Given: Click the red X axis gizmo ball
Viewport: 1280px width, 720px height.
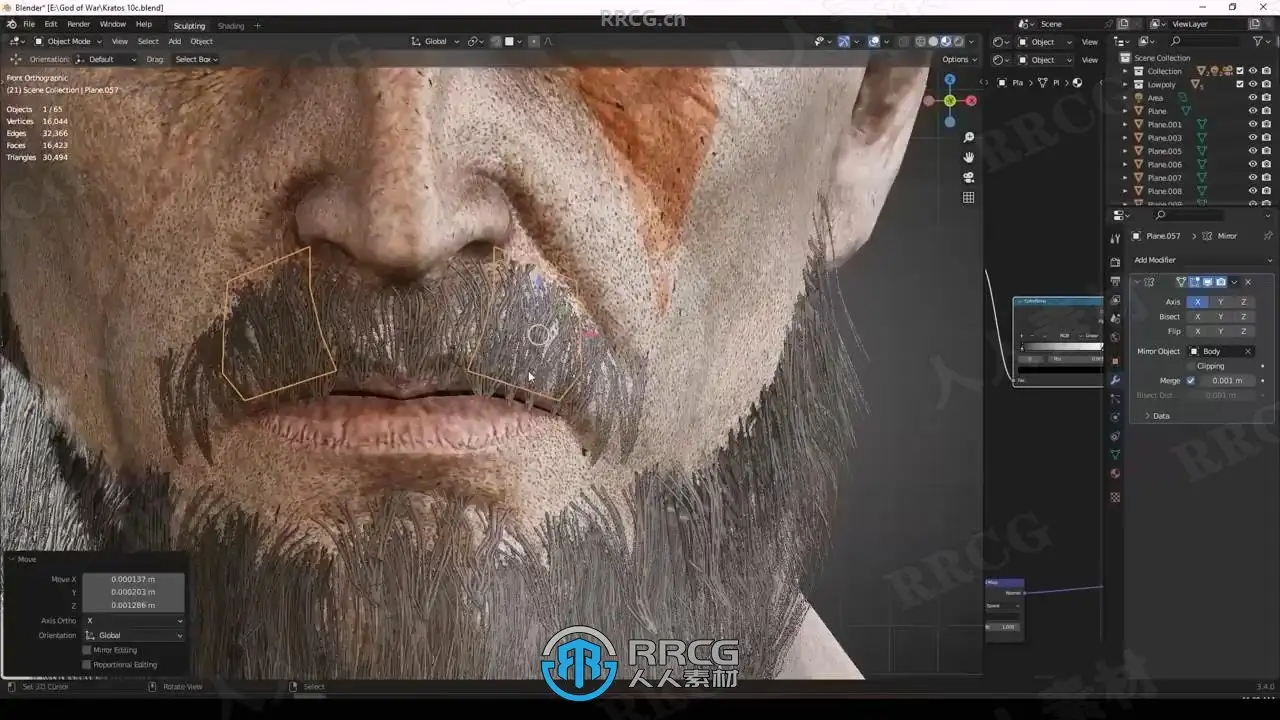Looking at the screenshot, I should (971, 100).
